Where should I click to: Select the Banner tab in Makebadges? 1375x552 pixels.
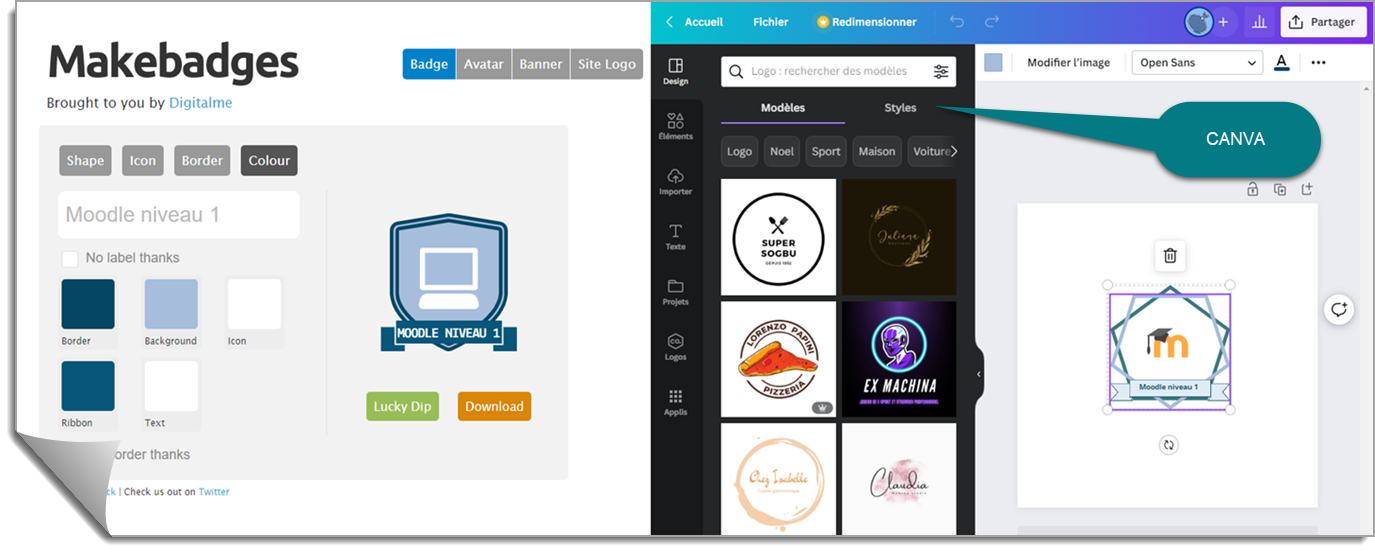point(541,64)
